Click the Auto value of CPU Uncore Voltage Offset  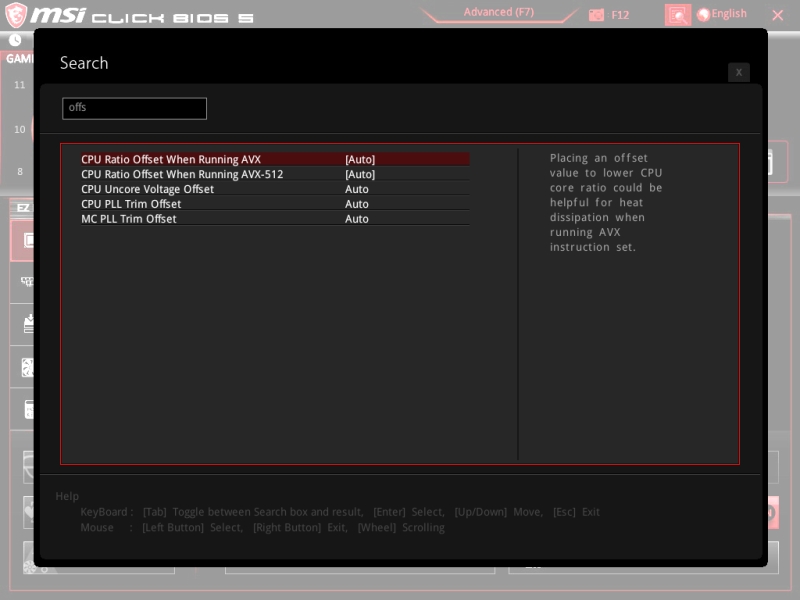pos(357,189)
